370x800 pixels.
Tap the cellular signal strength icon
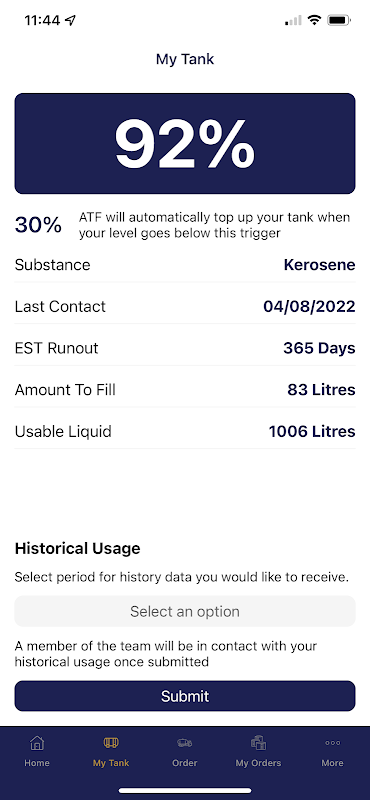click(293, 21)
